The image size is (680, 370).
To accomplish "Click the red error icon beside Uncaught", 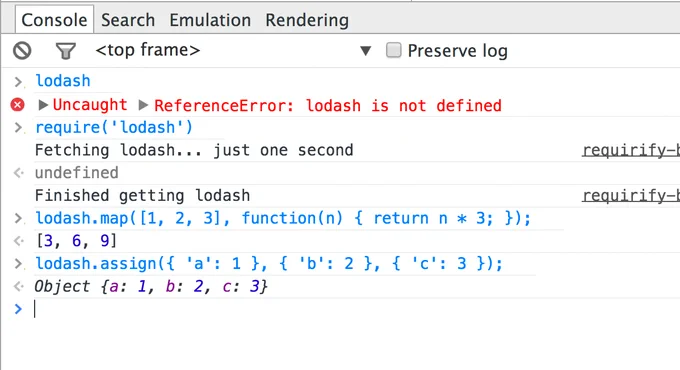I will 18,105.
